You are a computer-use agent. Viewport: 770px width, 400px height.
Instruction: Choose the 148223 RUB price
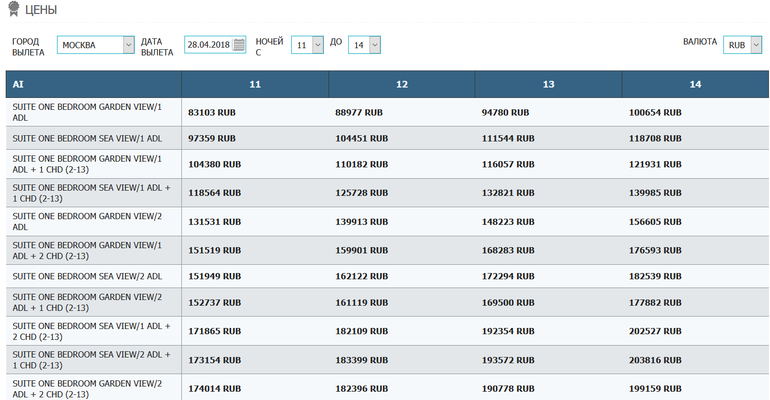(x=508, y=222)
